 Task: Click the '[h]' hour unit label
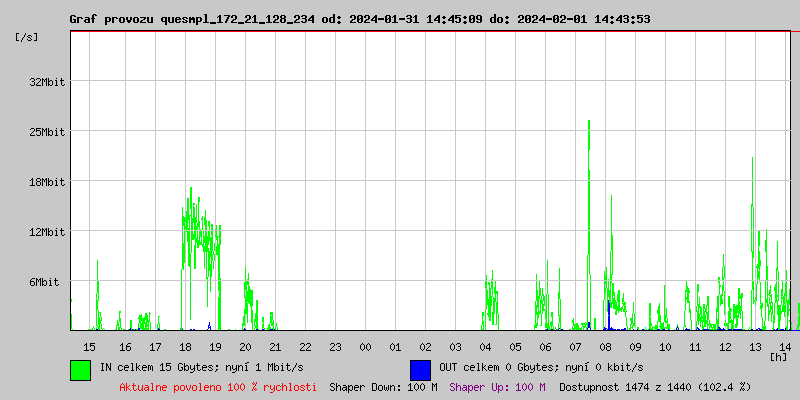coord(778,356)
